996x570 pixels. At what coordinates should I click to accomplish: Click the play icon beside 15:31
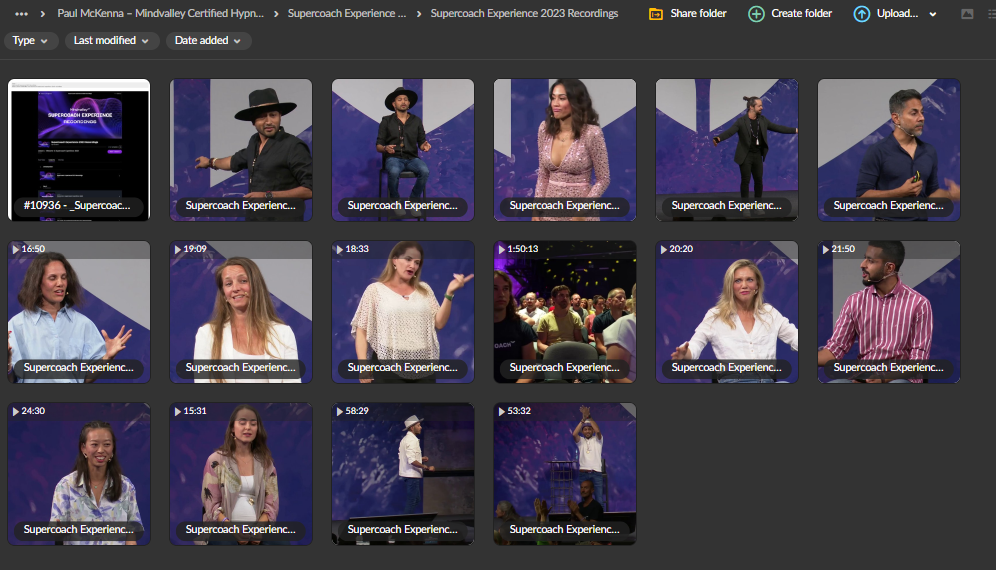coord(178,411)
